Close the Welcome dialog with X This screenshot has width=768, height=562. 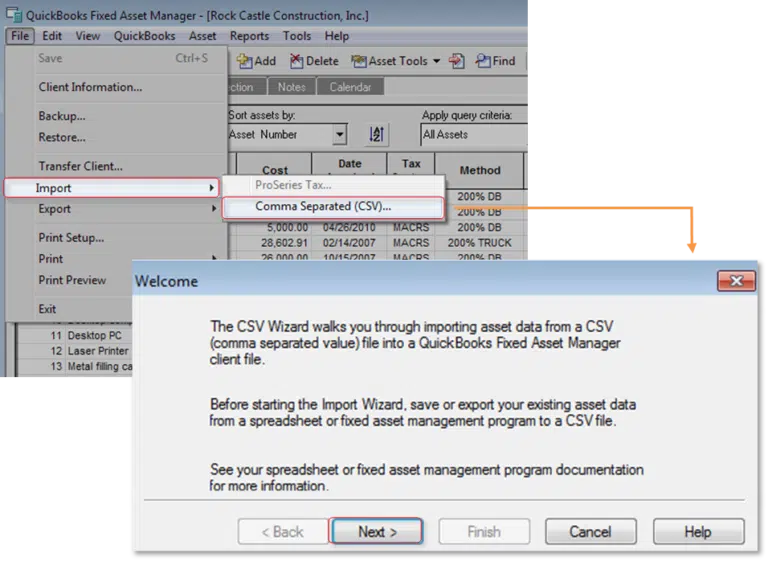point(736,281)
